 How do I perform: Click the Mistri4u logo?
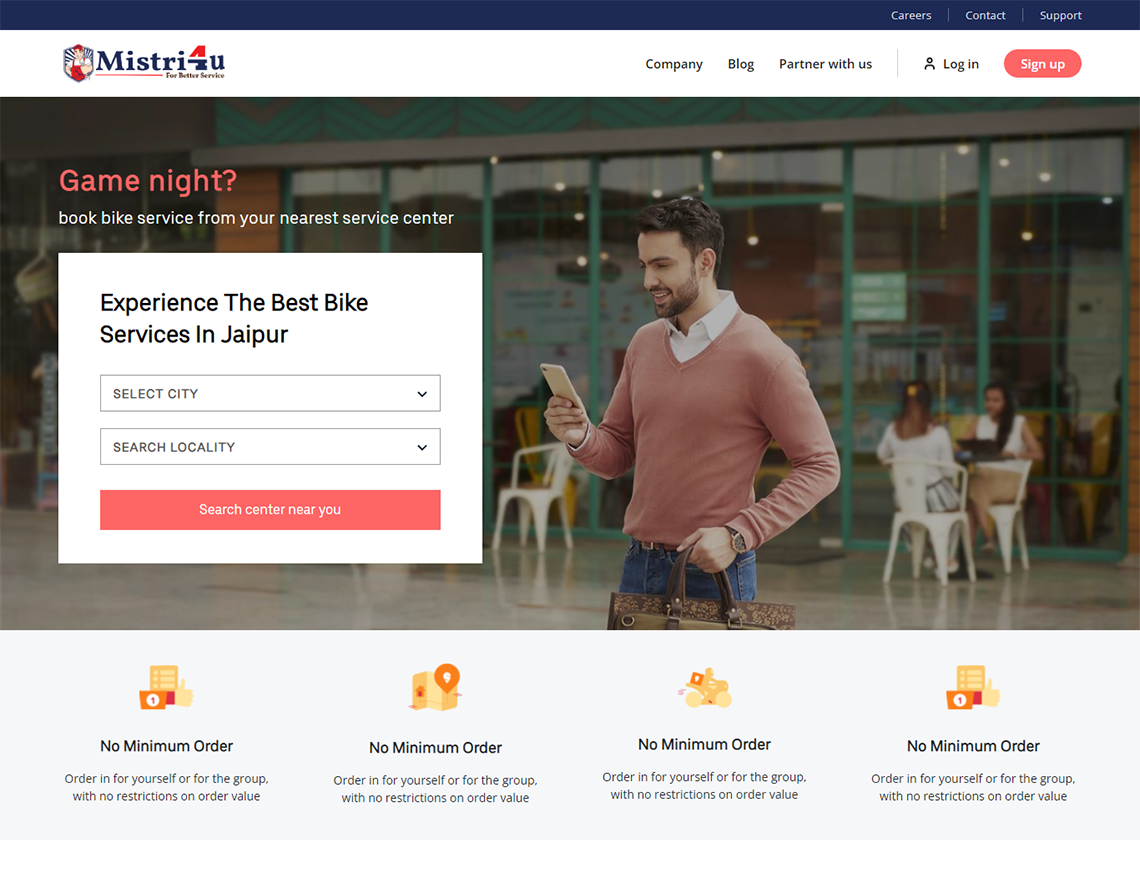(x=144, y=63)
